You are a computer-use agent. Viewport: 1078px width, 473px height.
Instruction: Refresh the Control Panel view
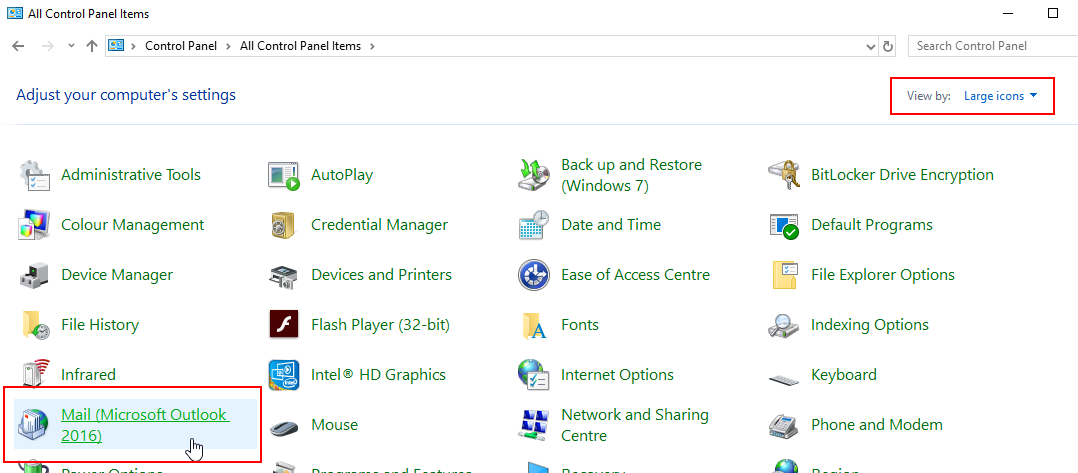click(x=888, y=46)
